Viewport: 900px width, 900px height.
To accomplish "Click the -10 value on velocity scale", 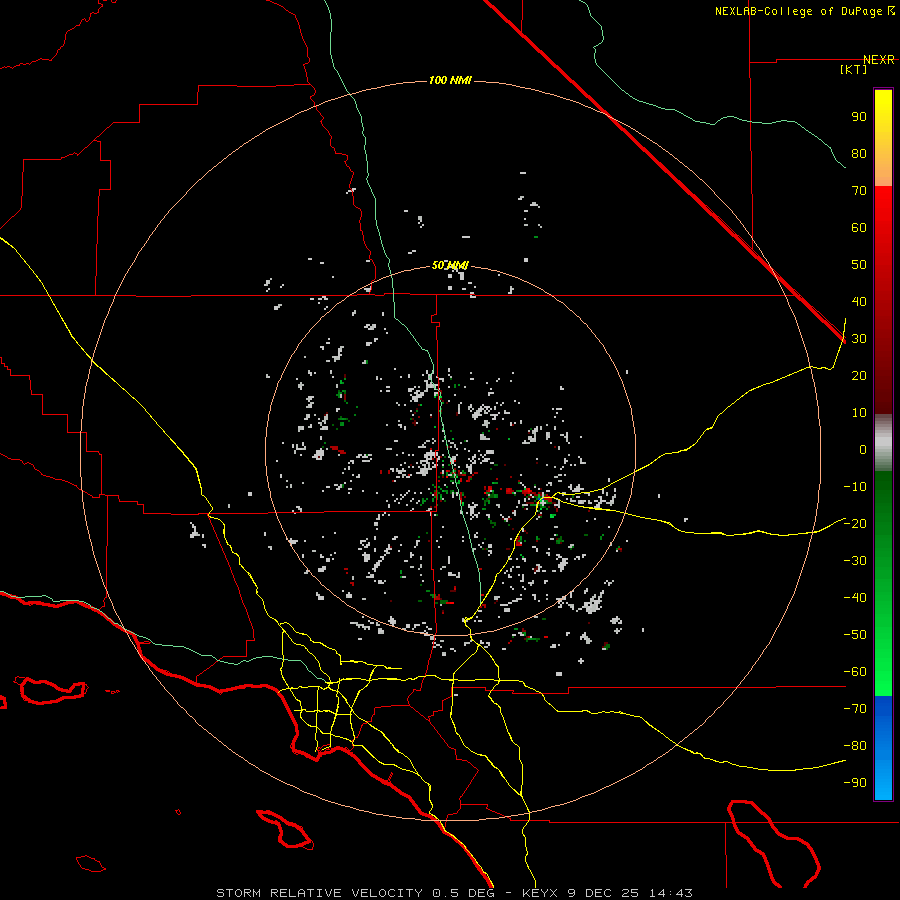I will 855,487.
